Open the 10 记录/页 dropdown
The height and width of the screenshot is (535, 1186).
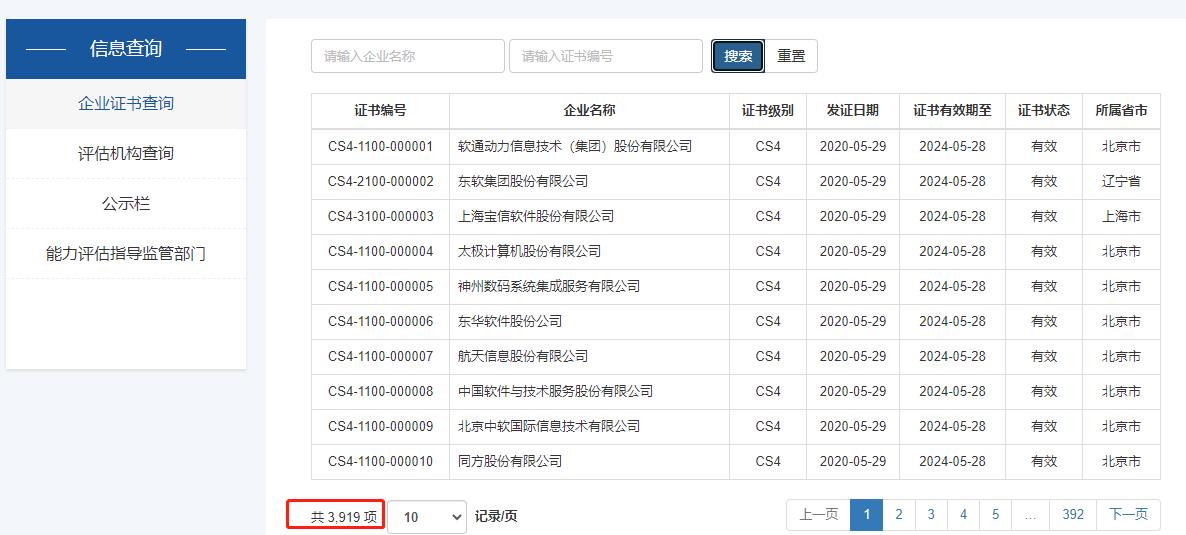tap(427, 517)
